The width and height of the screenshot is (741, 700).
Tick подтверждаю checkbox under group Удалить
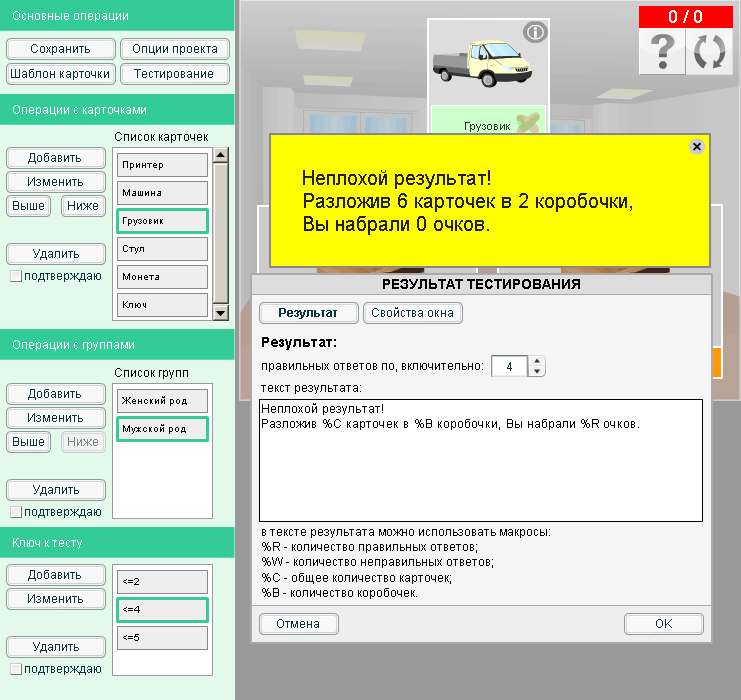pos(16,512)
